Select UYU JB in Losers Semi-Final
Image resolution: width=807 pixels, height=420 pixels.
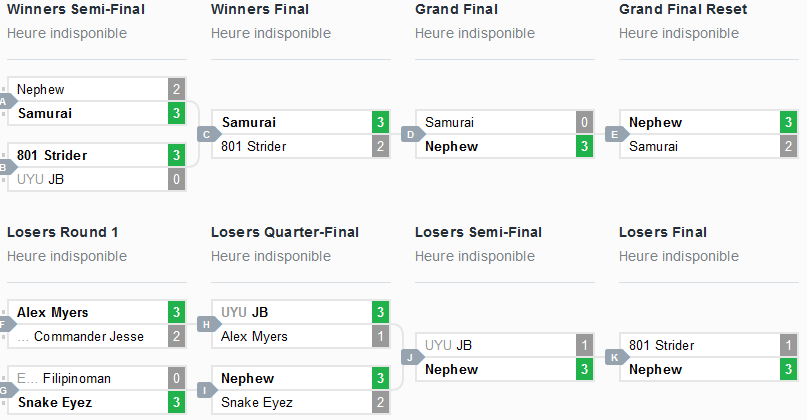tap(451, 345)
